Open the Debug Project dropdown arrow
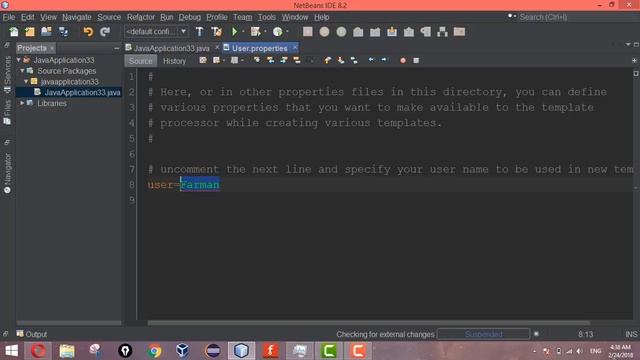 point(265,32)
